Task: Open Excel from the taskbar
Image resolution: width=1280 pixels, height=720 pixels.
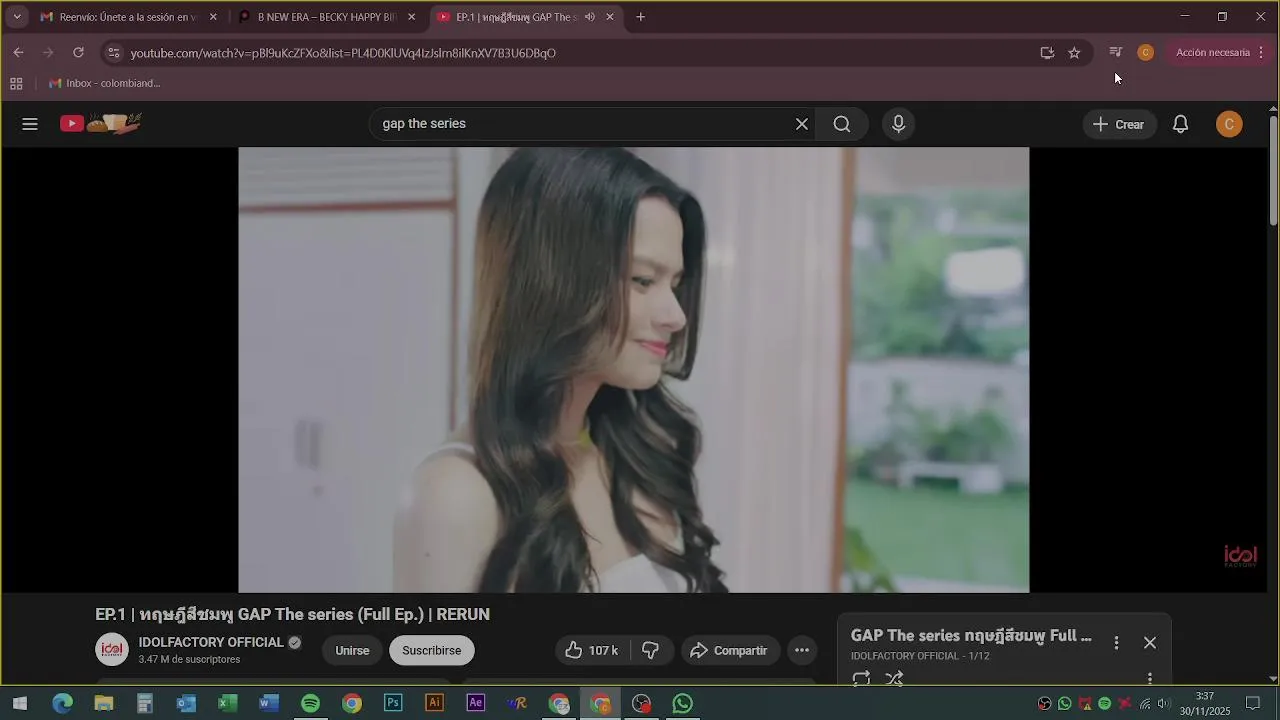Action: [228, 704]
